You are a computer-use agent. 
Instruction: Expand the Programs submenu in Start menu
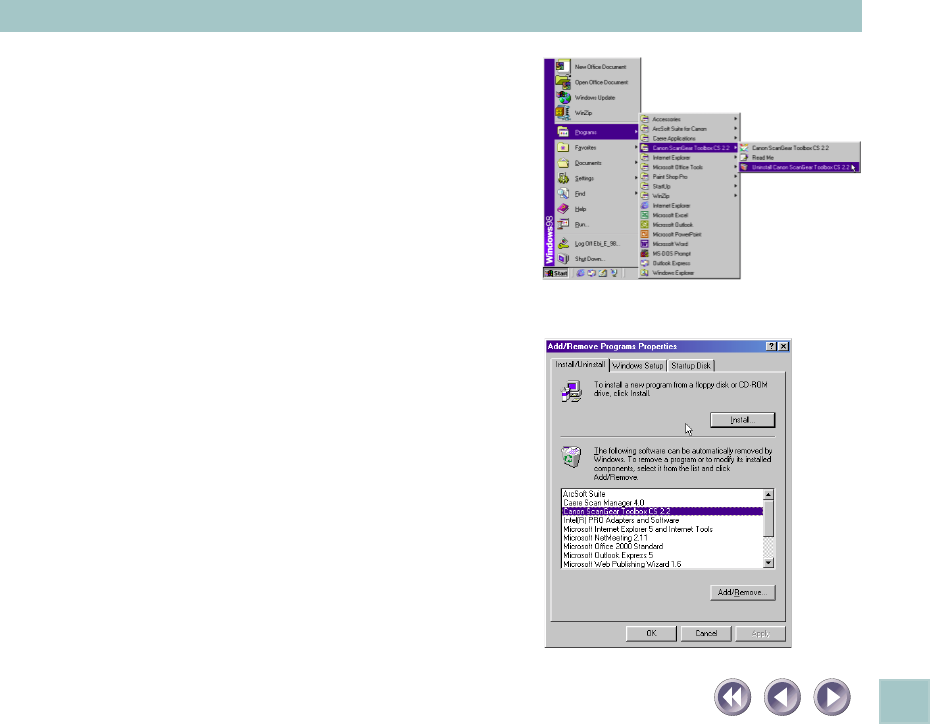[597, 132]
